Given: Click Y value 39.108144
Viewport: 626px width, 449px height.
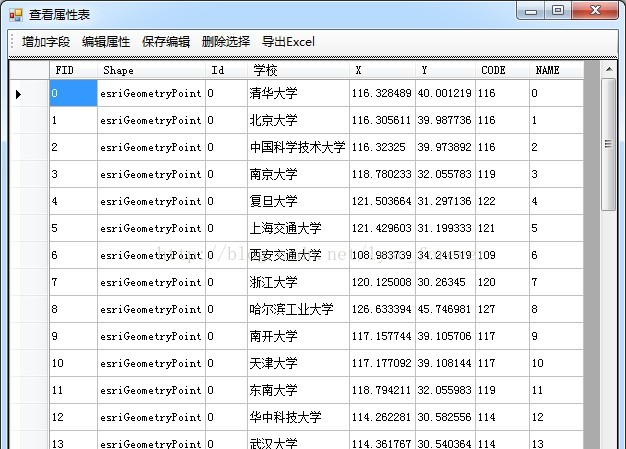Looking at the screenshot, I should pos(445,363).
